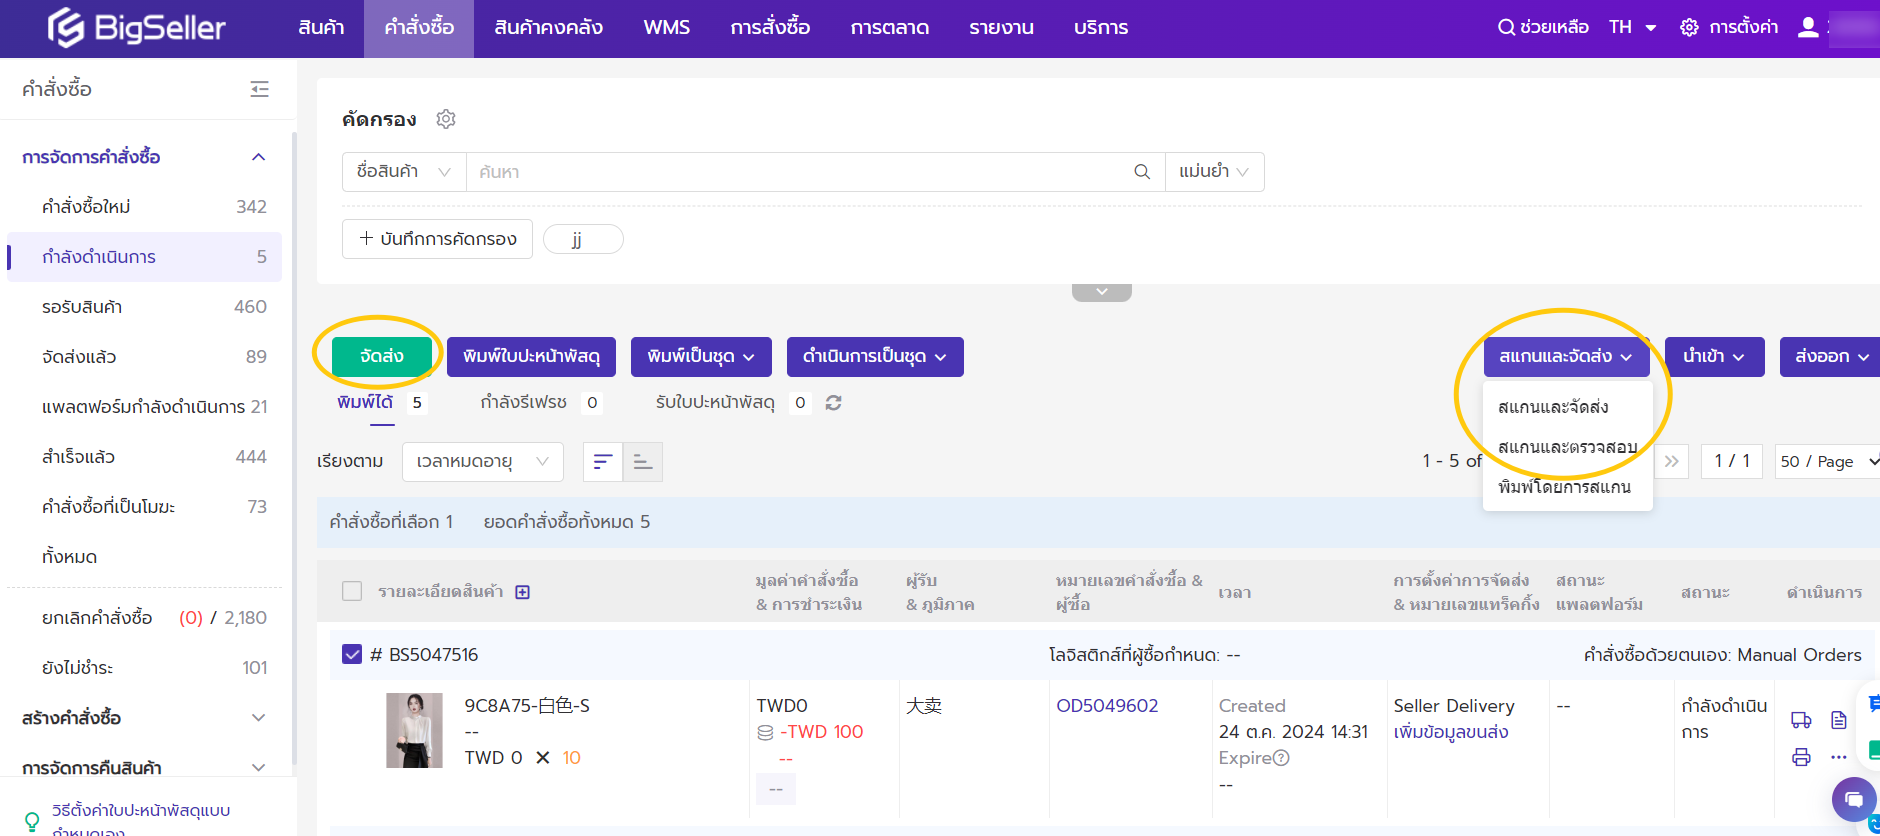Click the filter settings gear icon
Screen dimensions: 1880x836
click(x=446, y=119)
